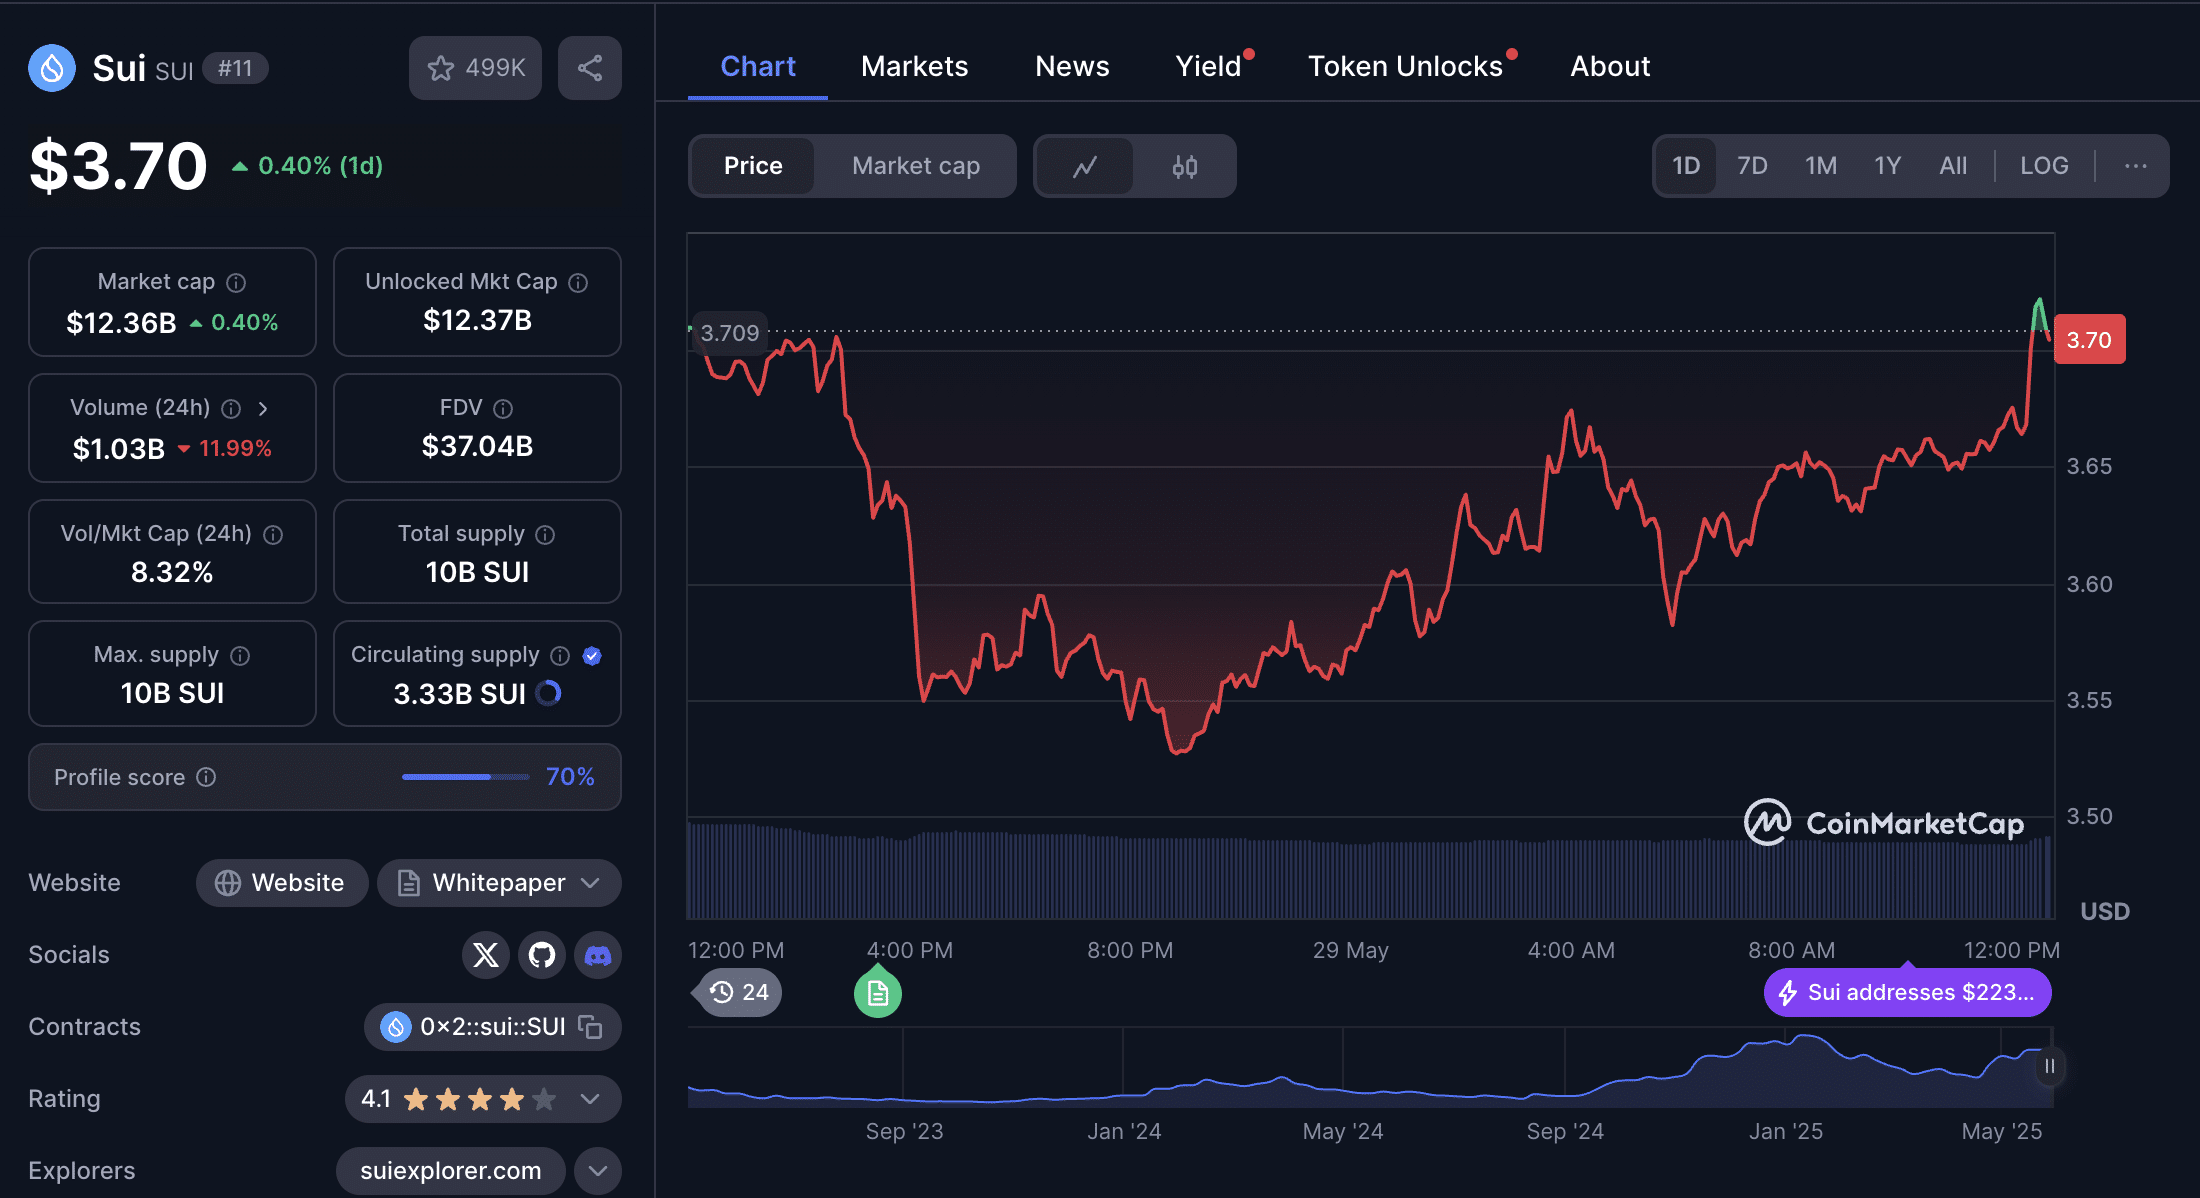Image resolution: width=2200 pixels, height=1198 pixels.
Task: Show the Unlocked Mkt Cap info icon
Action: pos(578,283)
